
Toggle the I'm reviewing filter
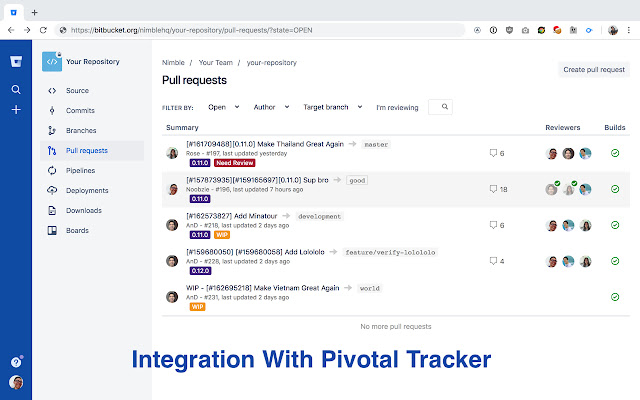point(397,107)
